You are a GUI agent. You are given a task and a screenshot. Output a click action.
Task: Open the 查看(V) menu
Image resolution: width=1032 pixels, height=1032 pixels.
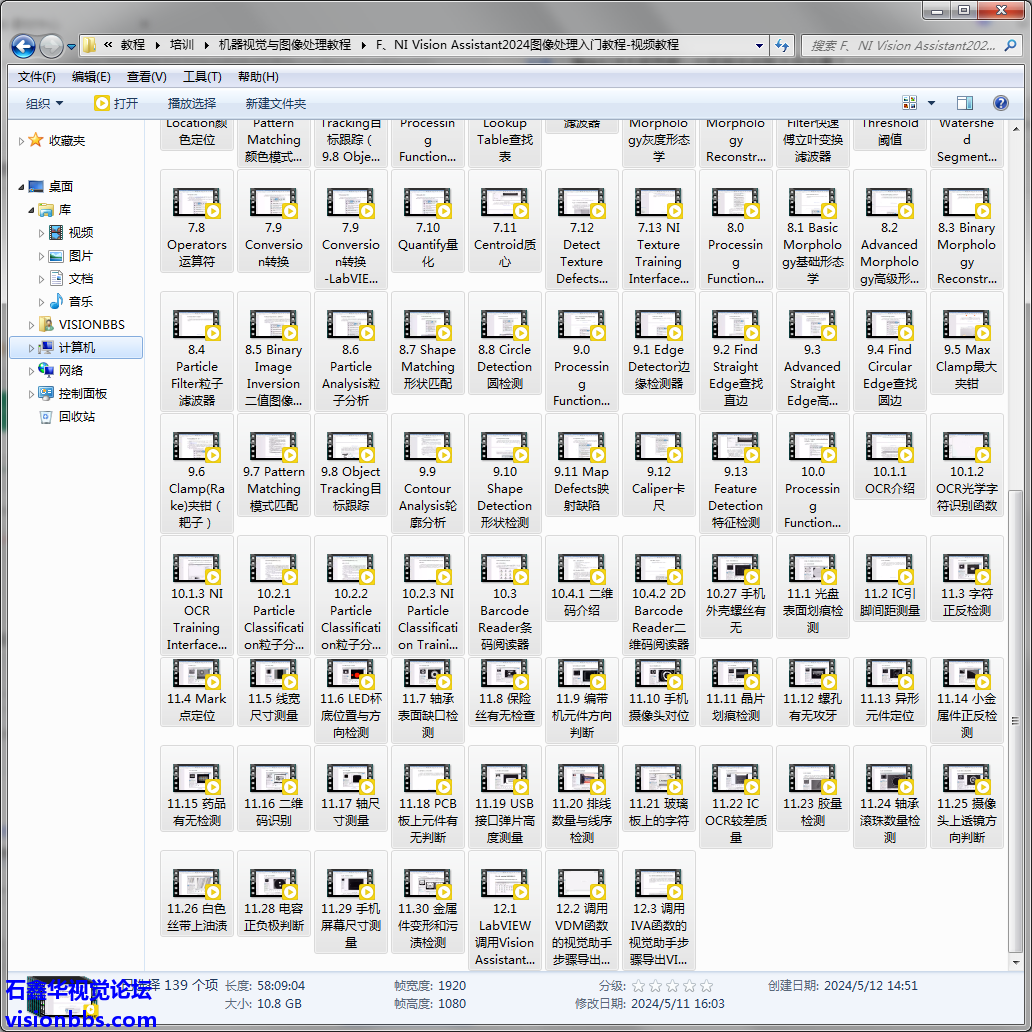(x=147, y=77)
